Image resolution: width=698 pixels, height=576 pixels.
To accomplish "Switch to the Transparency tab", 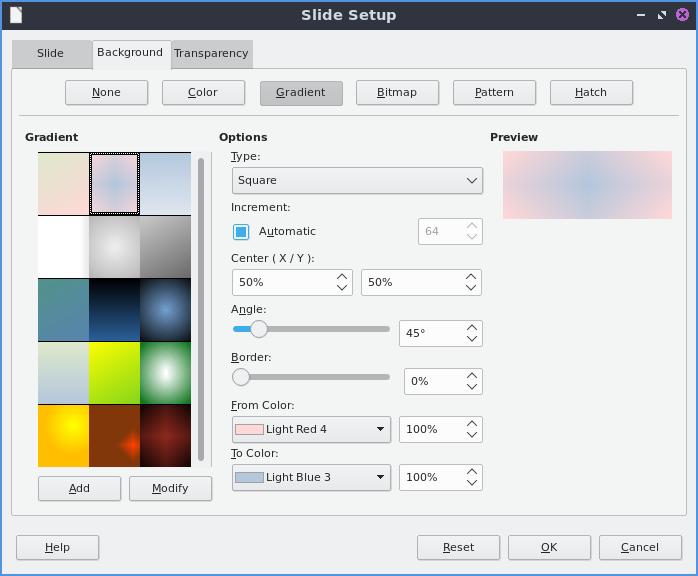I will point(211,54).
